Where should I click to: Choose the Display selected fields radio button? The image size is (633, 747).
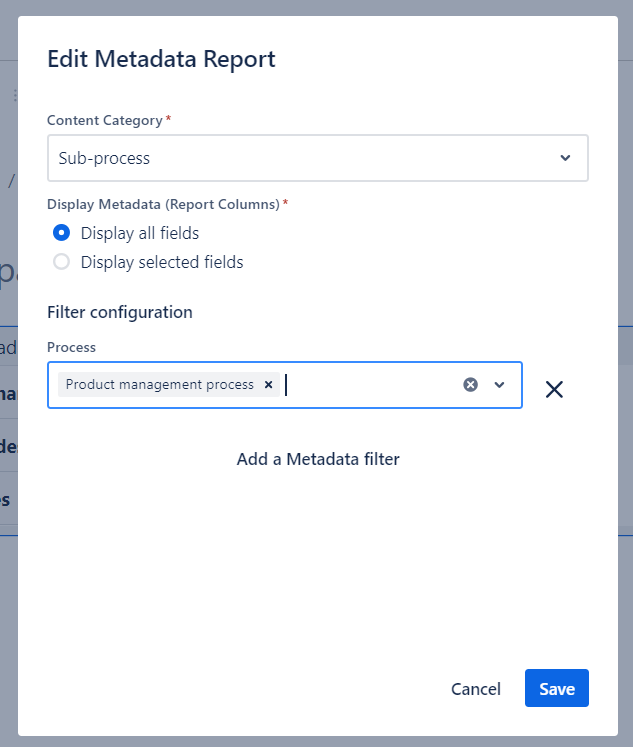pos(62,262)
